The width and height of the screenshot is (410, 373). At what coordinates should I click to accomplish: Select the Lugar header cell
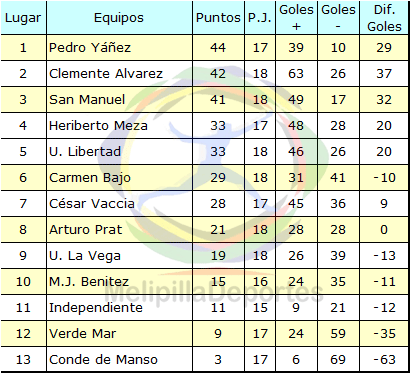pos(23,18)
